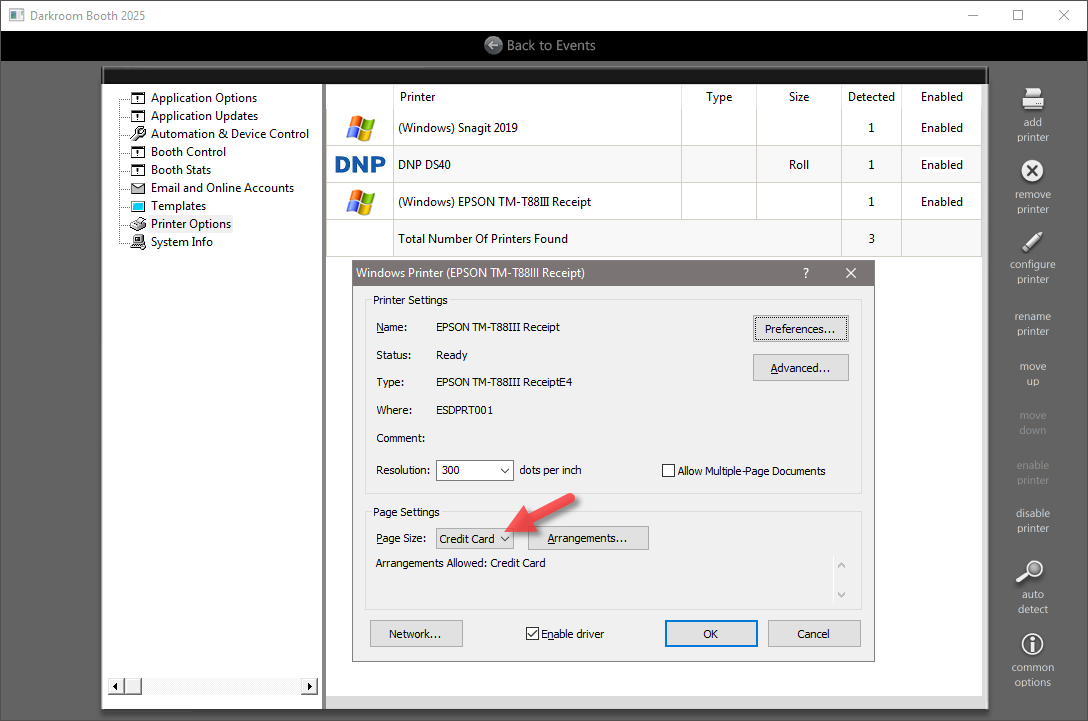The image size is (1088, 721).
Task: Select Application Updates in the tree
Action: click(x=205, y=116)
